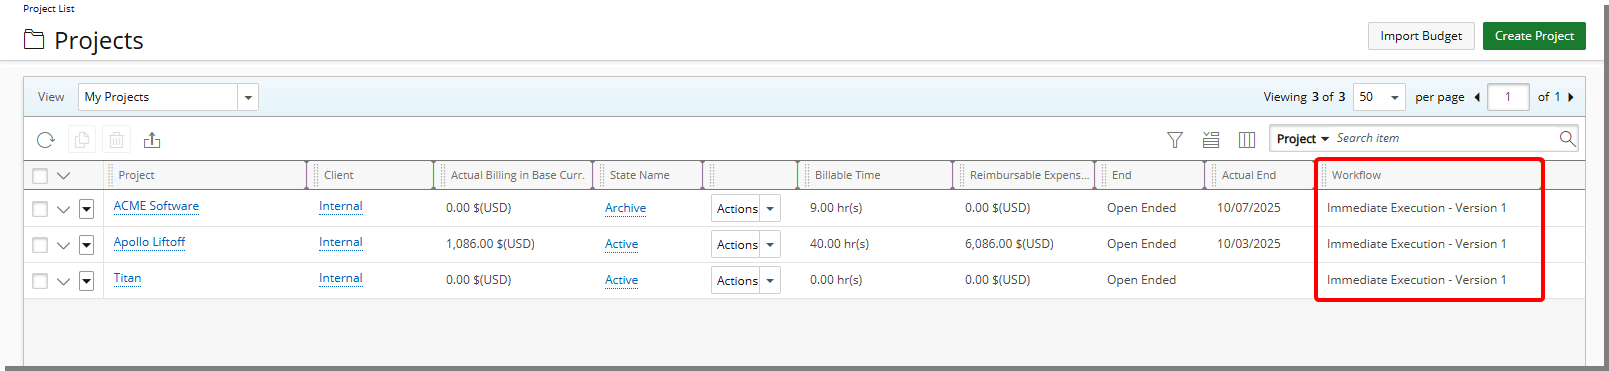Click the row grouping icon
The image size is (1609, 371).
click(x=1211, y=140)
